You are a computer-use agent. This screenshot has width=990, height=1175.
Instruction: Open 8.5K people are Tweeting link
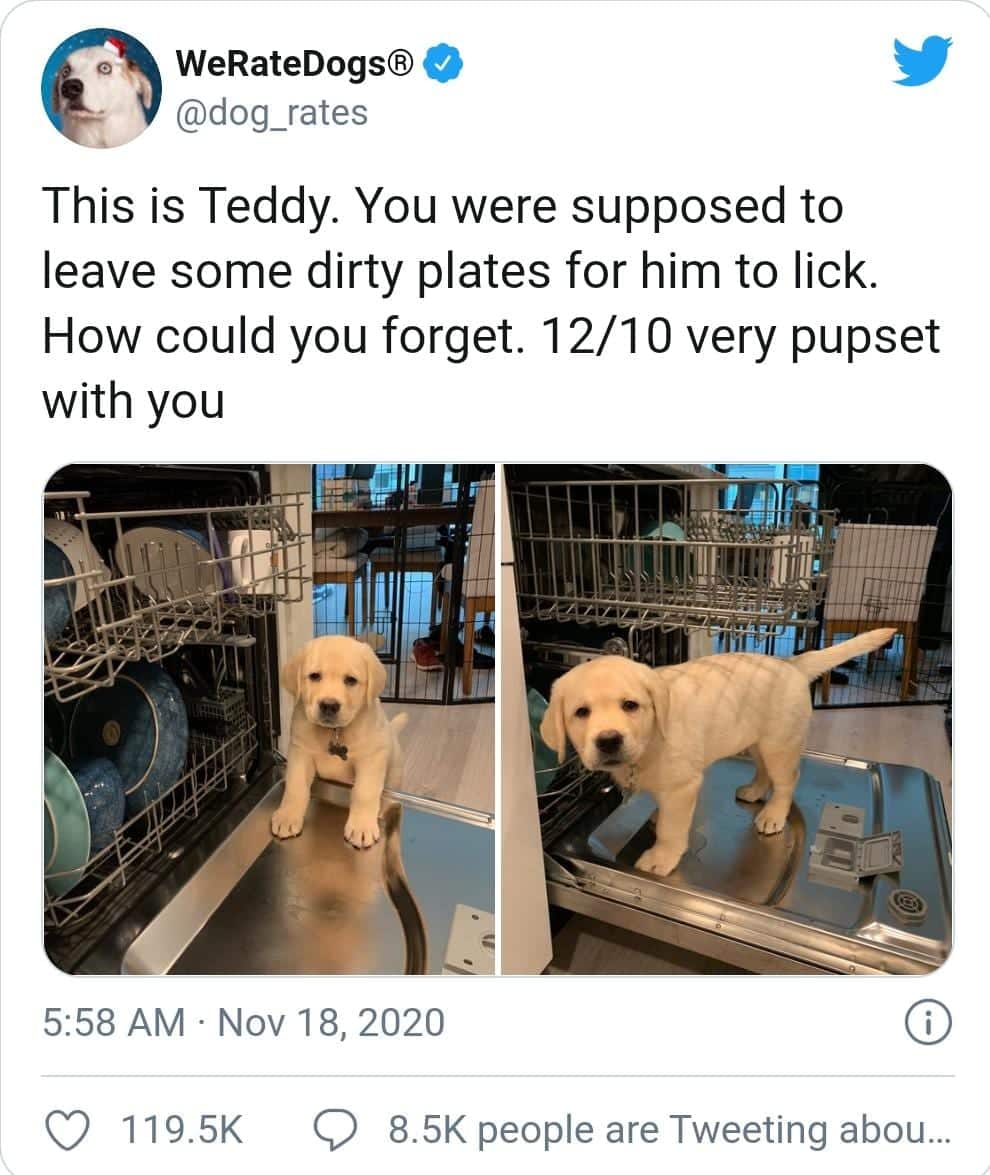669,1130
